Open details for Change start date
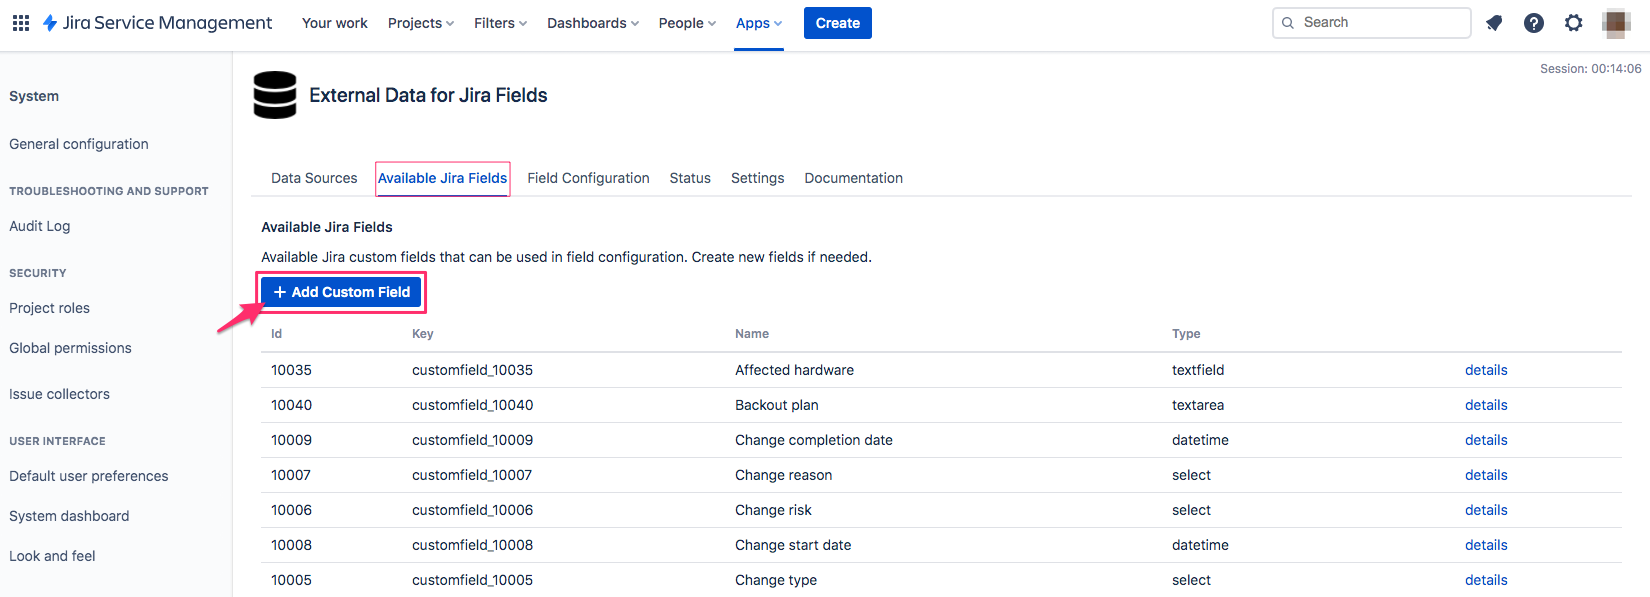The width and height of the screenshot is (1650, 597). tap(1486, 545)
